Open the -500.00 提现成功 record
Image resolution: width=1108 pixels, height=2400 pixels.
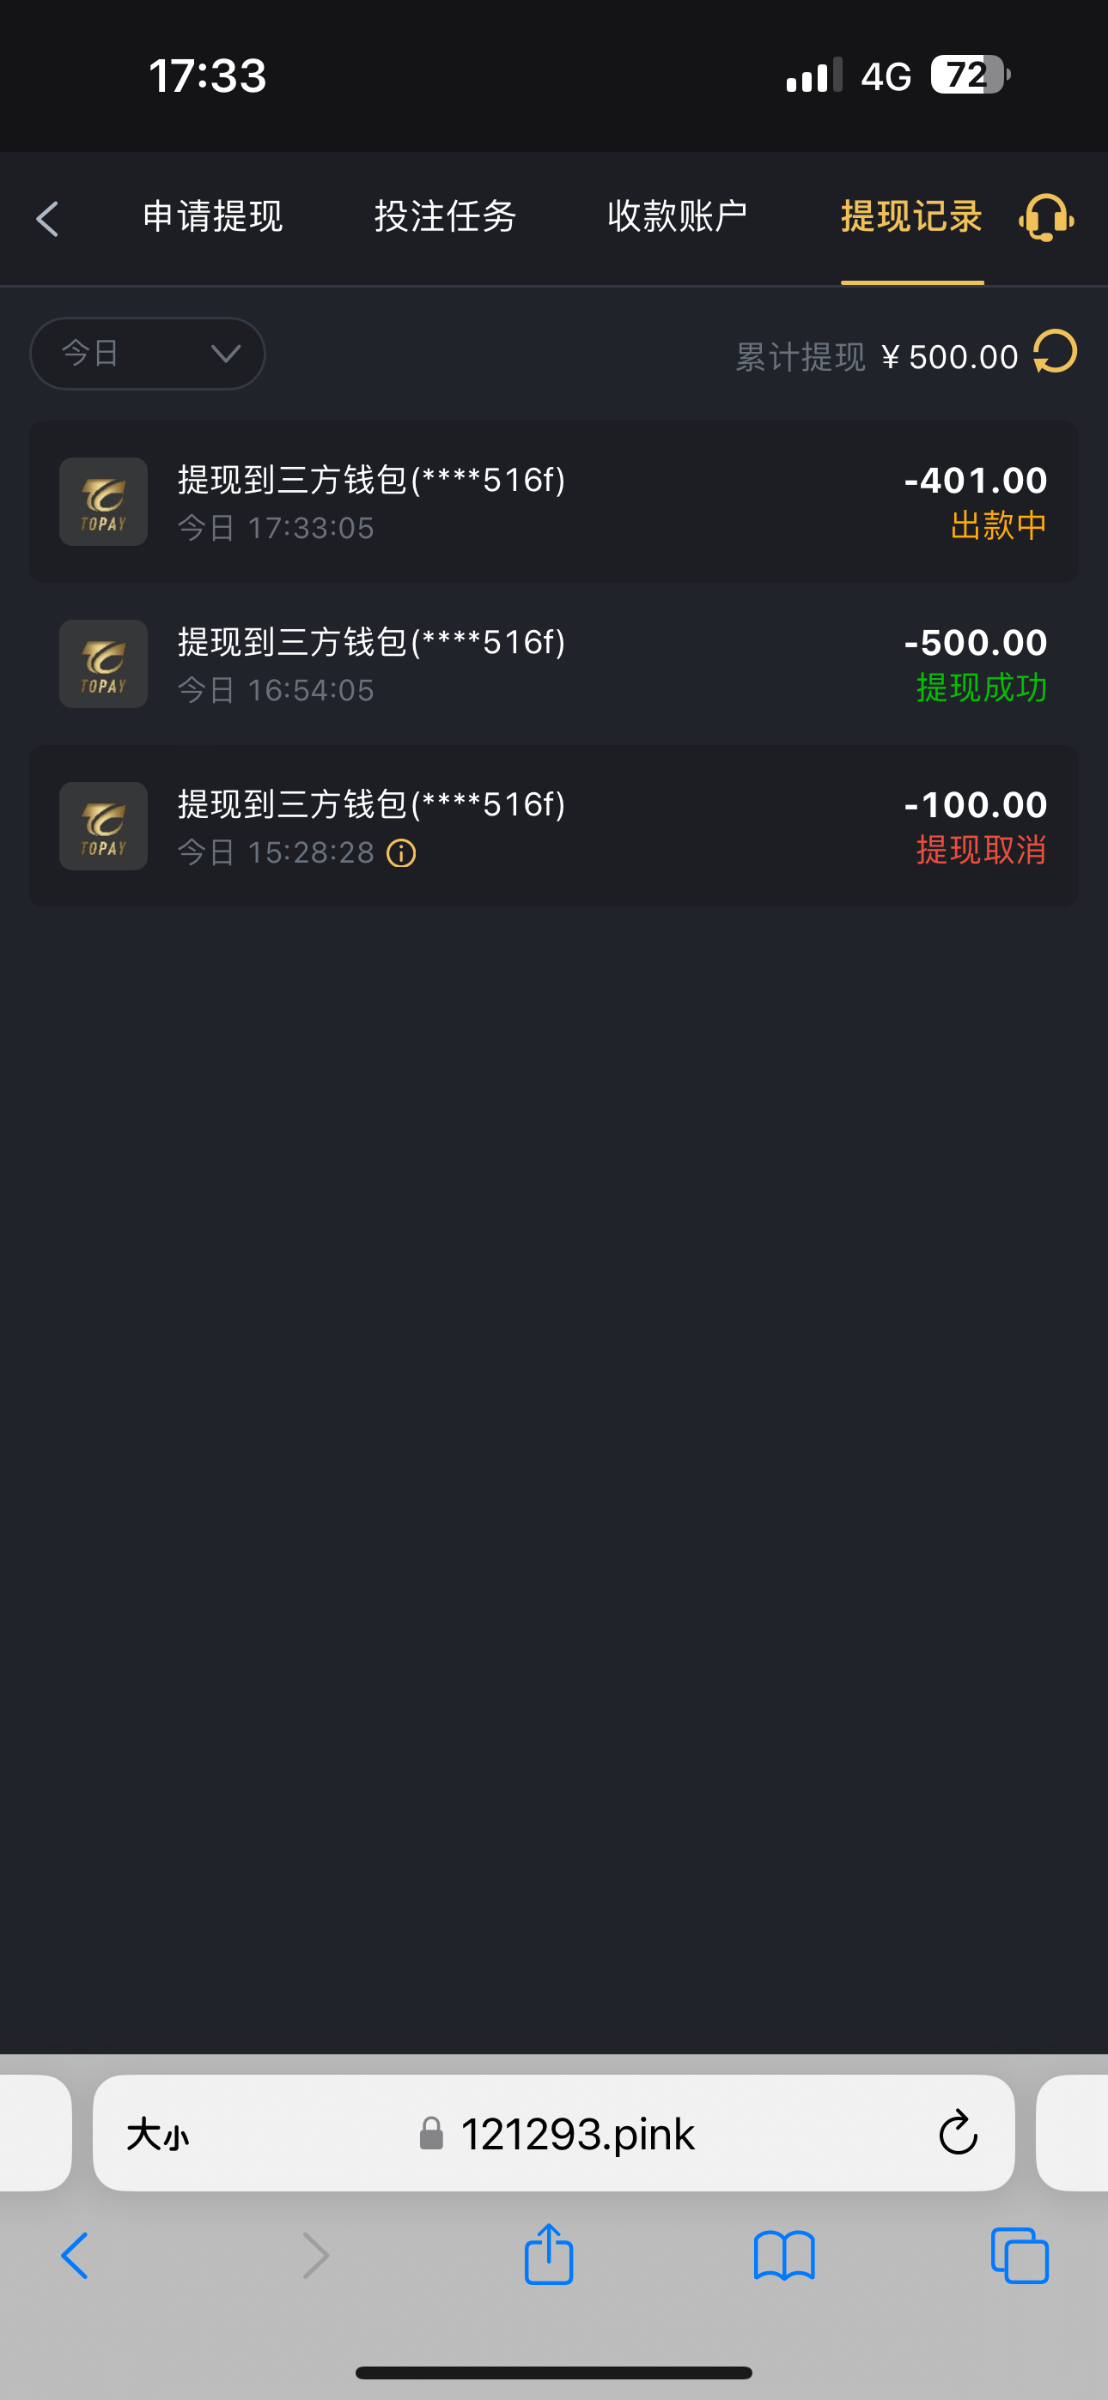pyautogui.click(x=553, y=664)
